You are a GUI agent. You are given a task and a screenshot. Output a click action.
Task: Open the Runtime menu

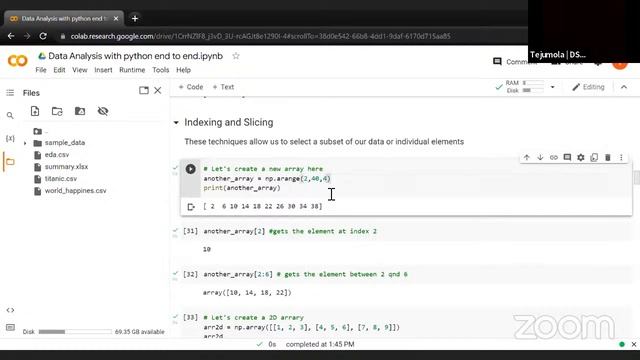pyautogui.click(x=132, y=70)
